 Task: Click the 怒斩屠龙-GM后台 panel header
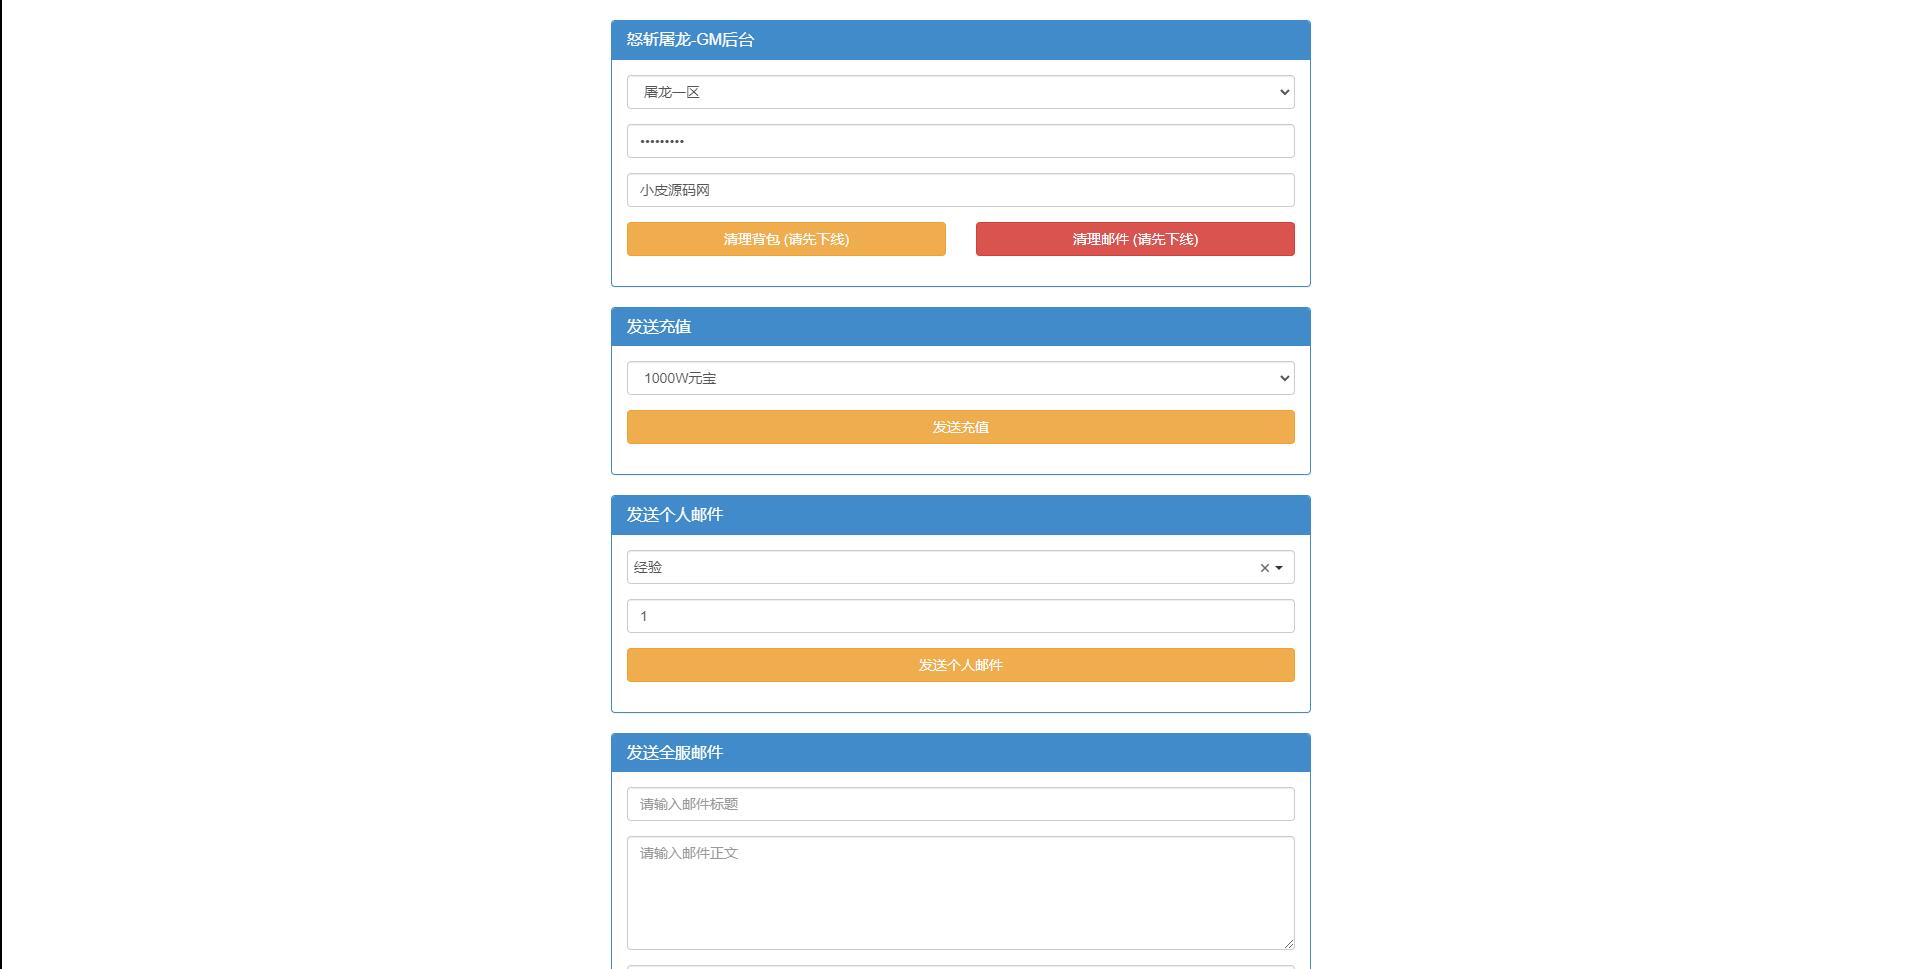coord(688,40)
